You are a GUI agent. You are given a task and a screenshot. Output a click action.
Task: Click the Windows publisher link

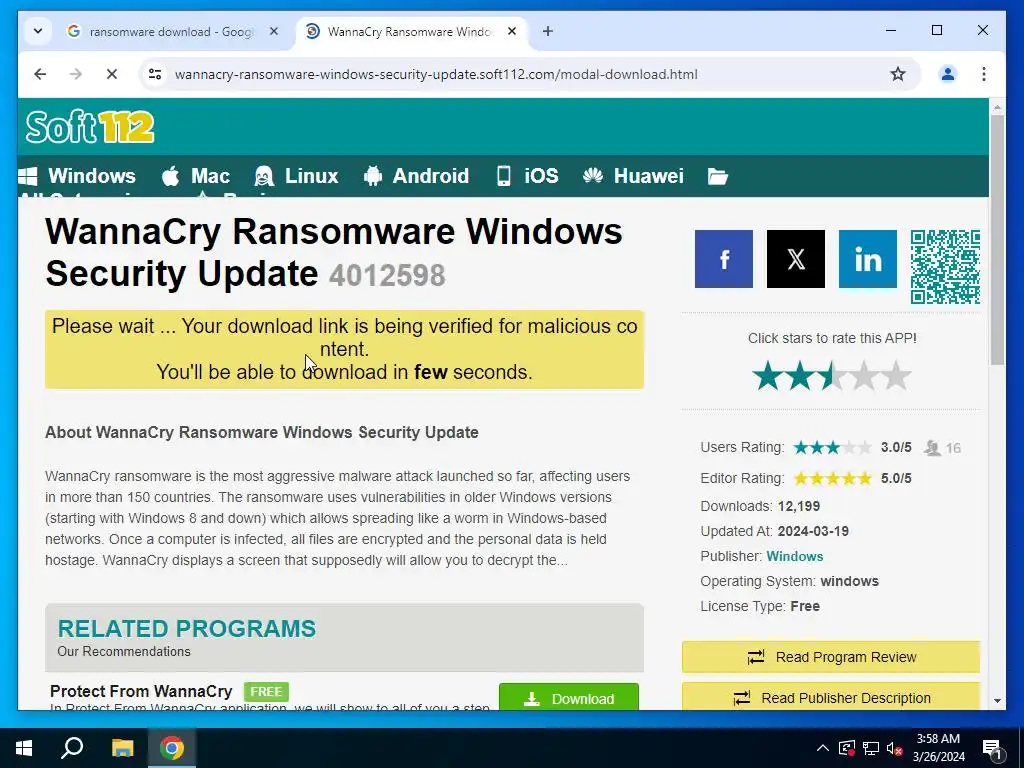pyautogui.click(x=794, y=556)
